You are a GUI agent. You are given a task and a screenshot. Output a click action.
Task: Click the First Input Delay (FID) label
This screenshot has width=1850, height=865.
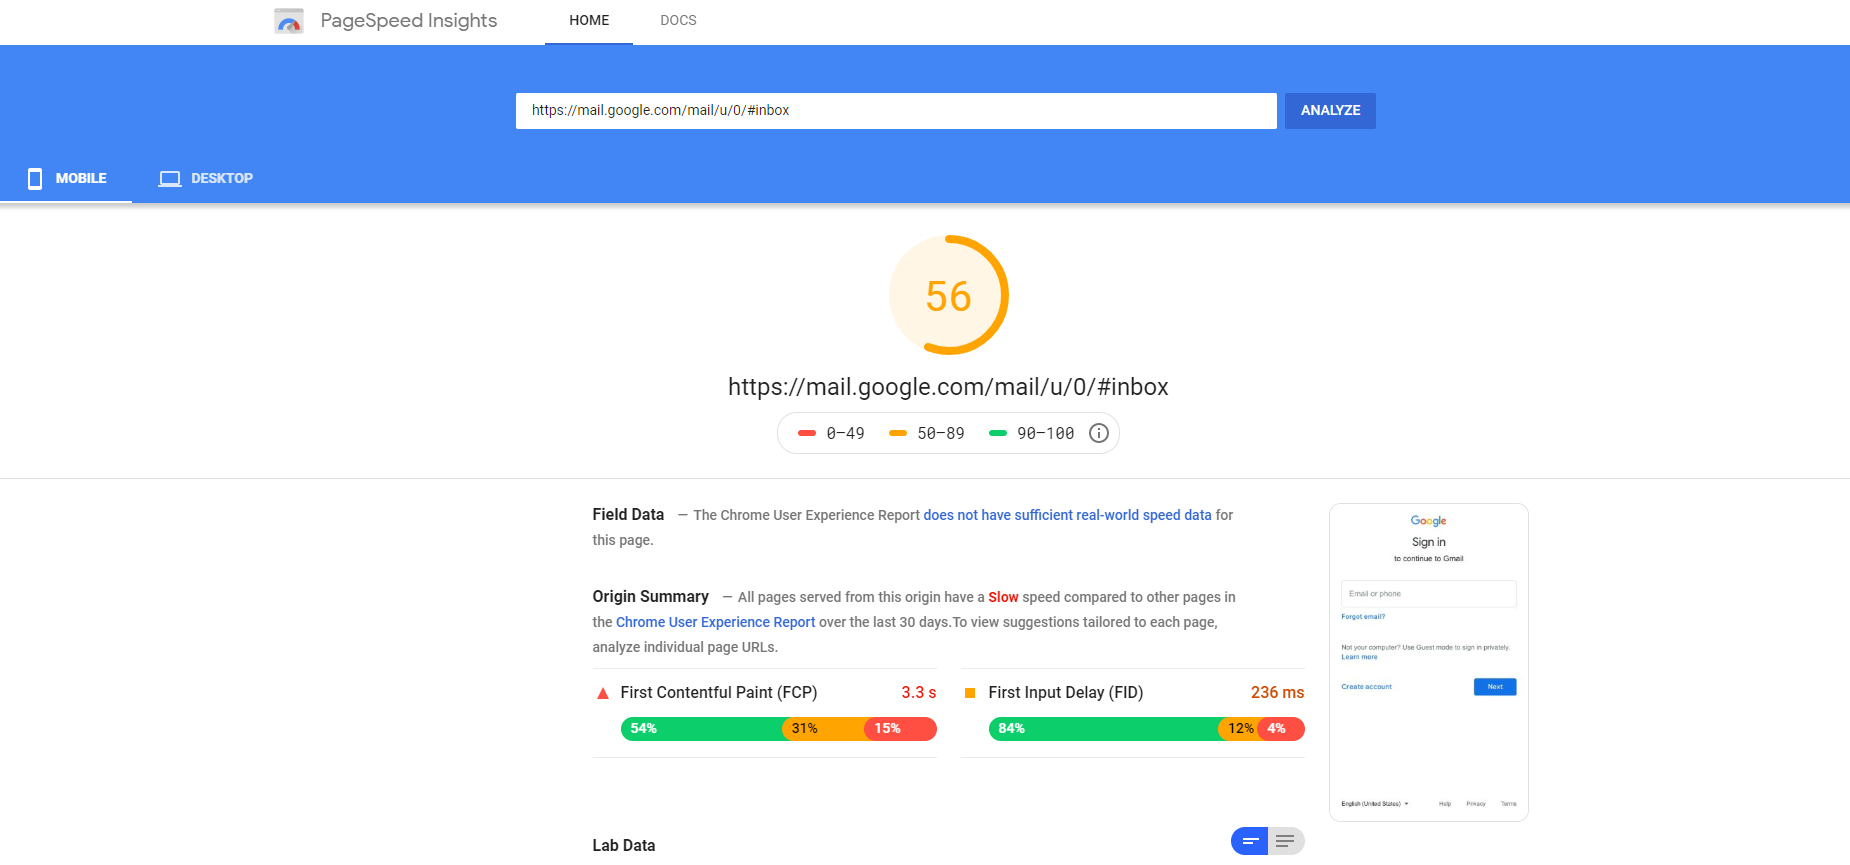tap(1066, 693)
